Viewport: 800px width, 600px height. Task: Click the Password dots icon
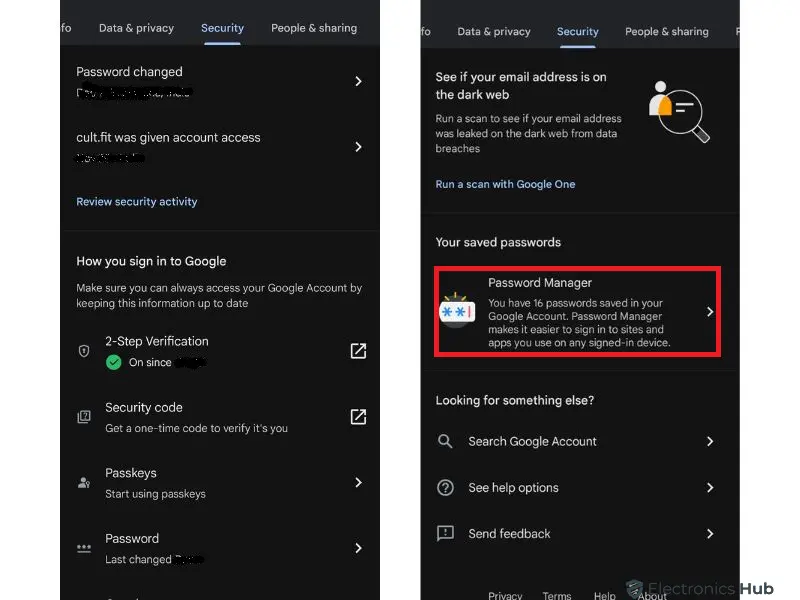[84, 548]
